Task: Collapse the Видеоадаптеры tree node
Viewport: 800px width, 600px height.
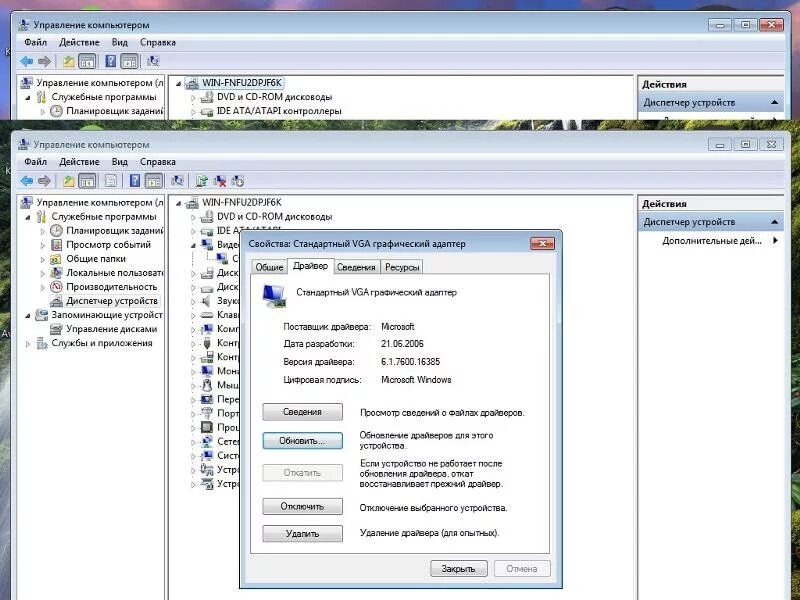Action: (x=193, y=244)
